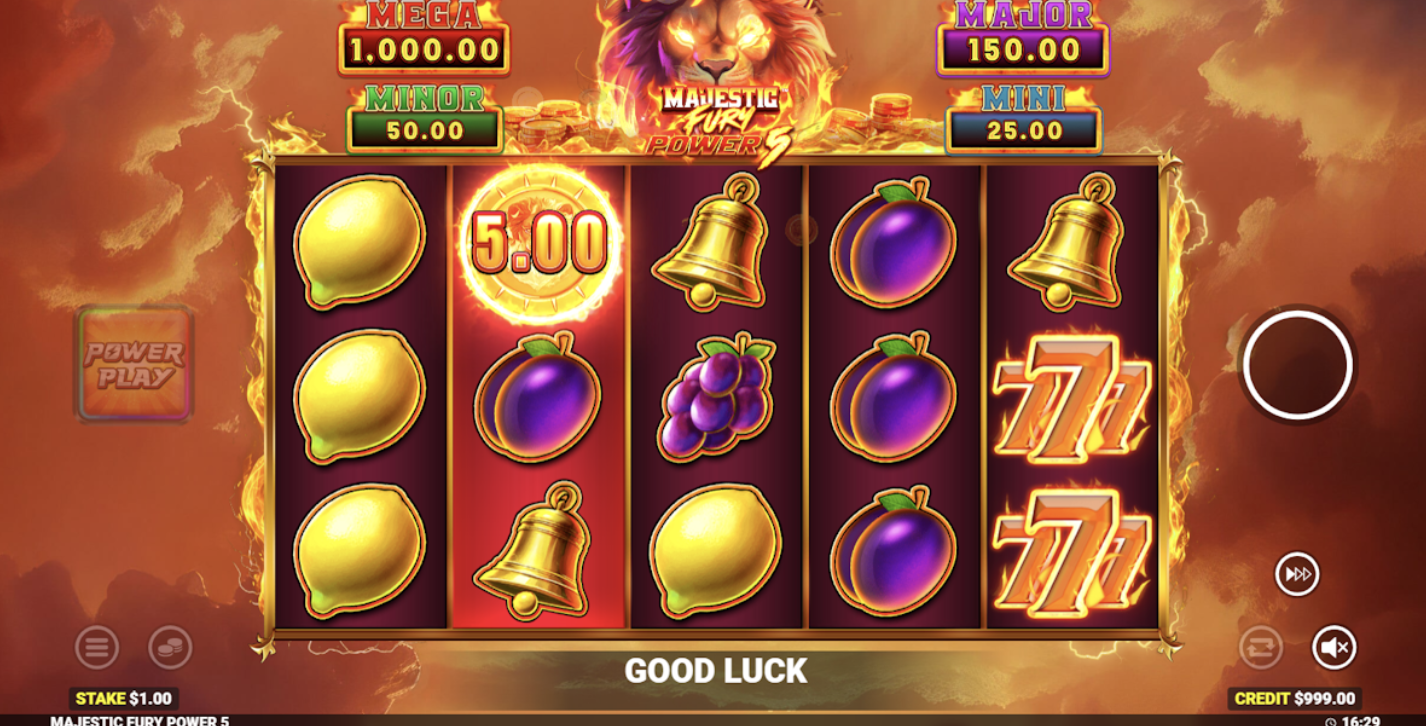Click the Mega 1,000.00 jackpot display

pyautogui.click(x=423, y=38)
